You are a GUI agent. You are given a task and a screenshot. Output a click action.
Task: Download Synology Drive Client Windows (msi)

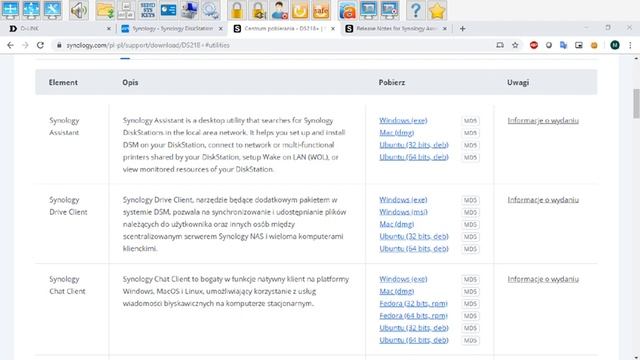pyautogui.click(x=403, y=212)
